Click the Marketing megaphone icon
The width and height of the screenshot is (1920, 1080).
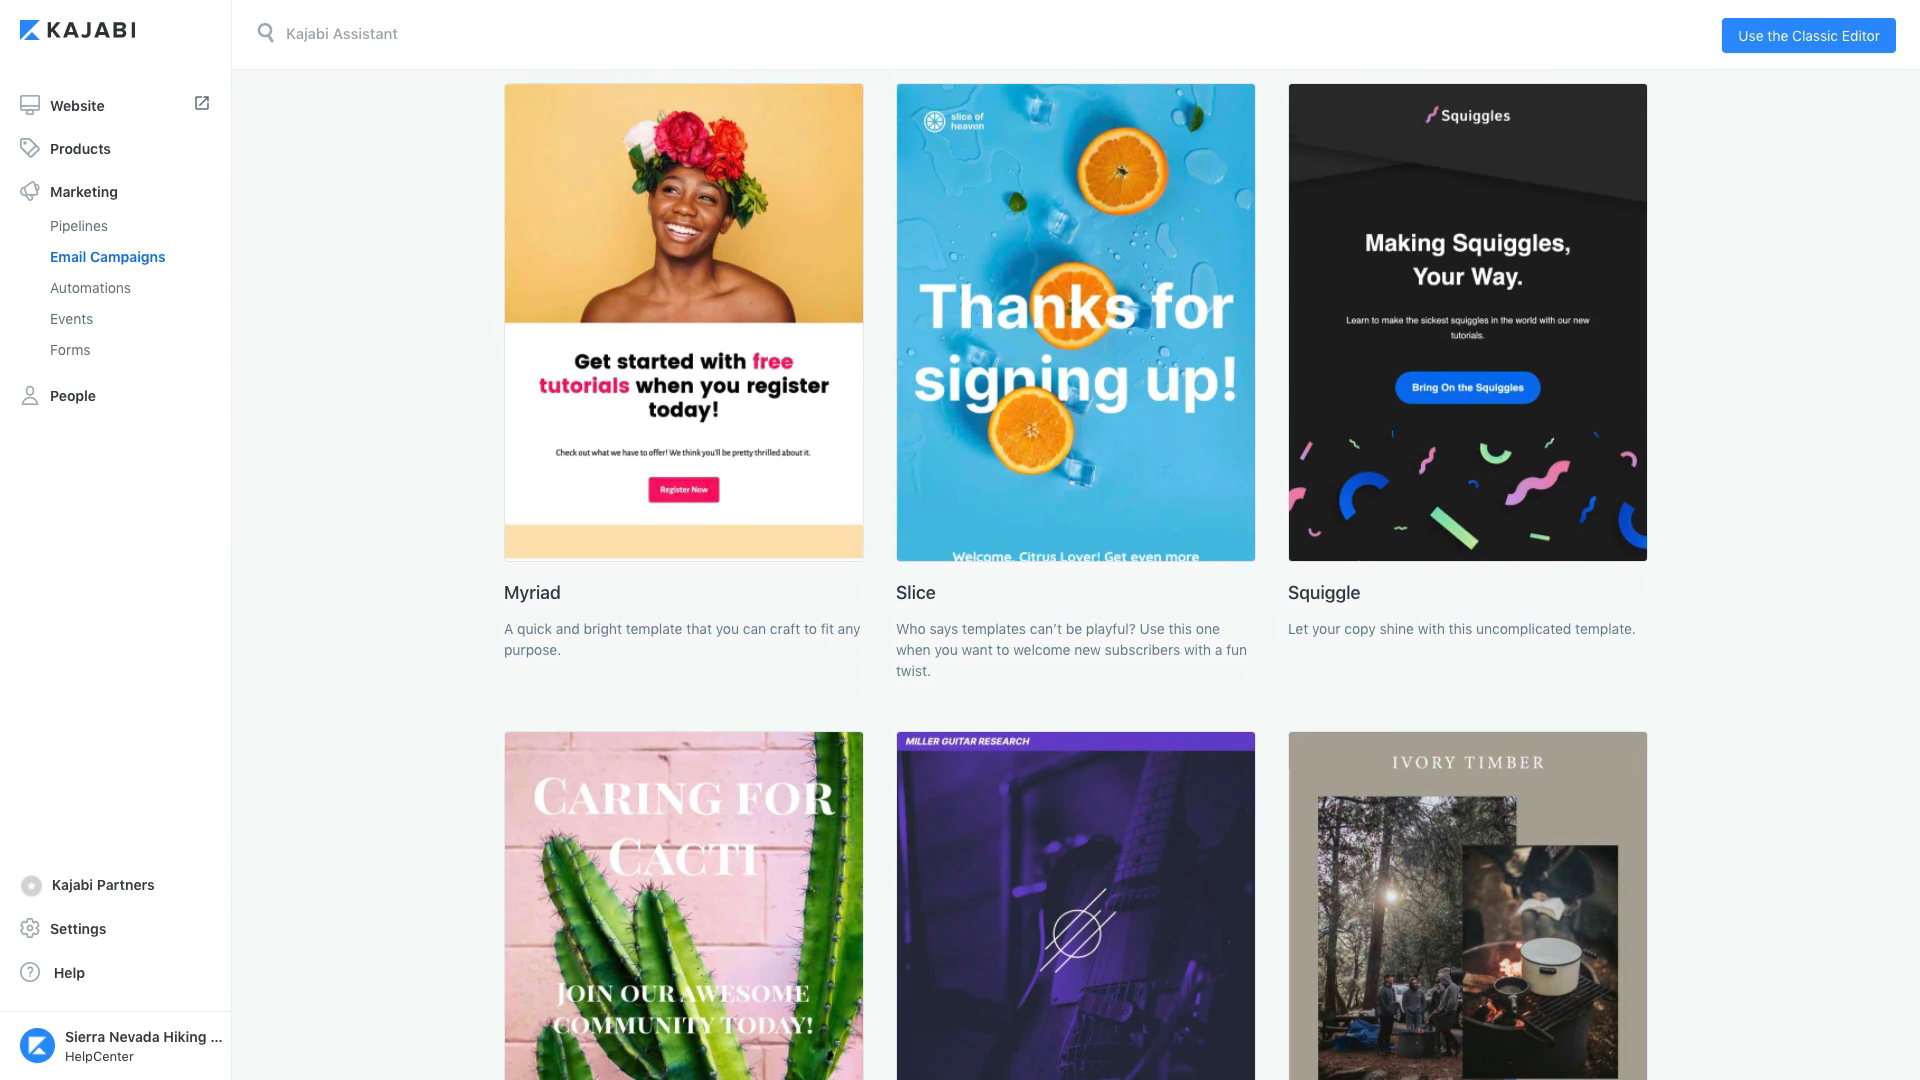click(x=30, y=191)
